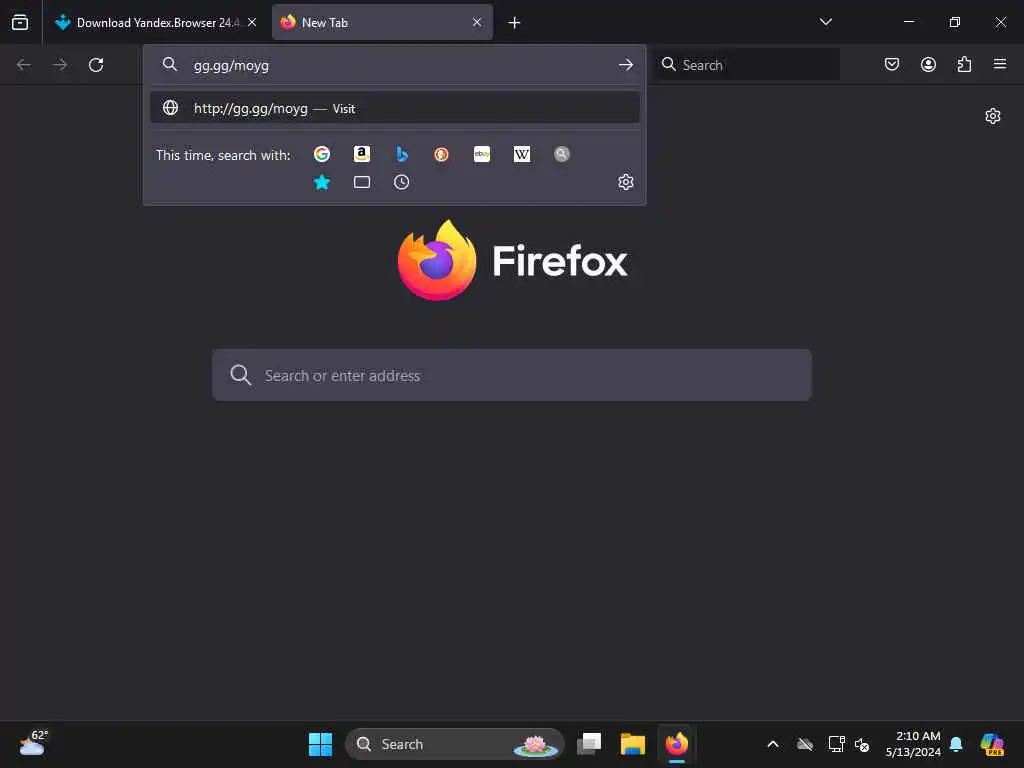Search this time with Wikipedia

tap(522, 154)
